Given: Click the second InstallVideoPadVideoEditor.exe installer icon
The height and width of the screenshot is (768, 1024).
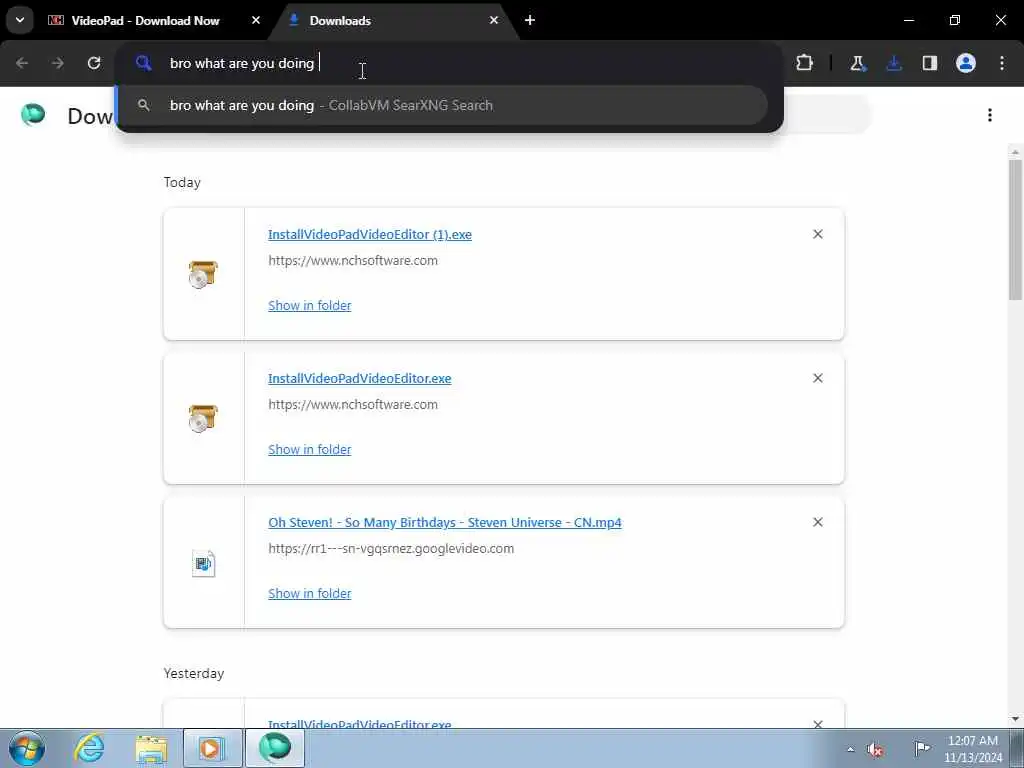Looking at the screenshot, I should click(x=203, y=419).
